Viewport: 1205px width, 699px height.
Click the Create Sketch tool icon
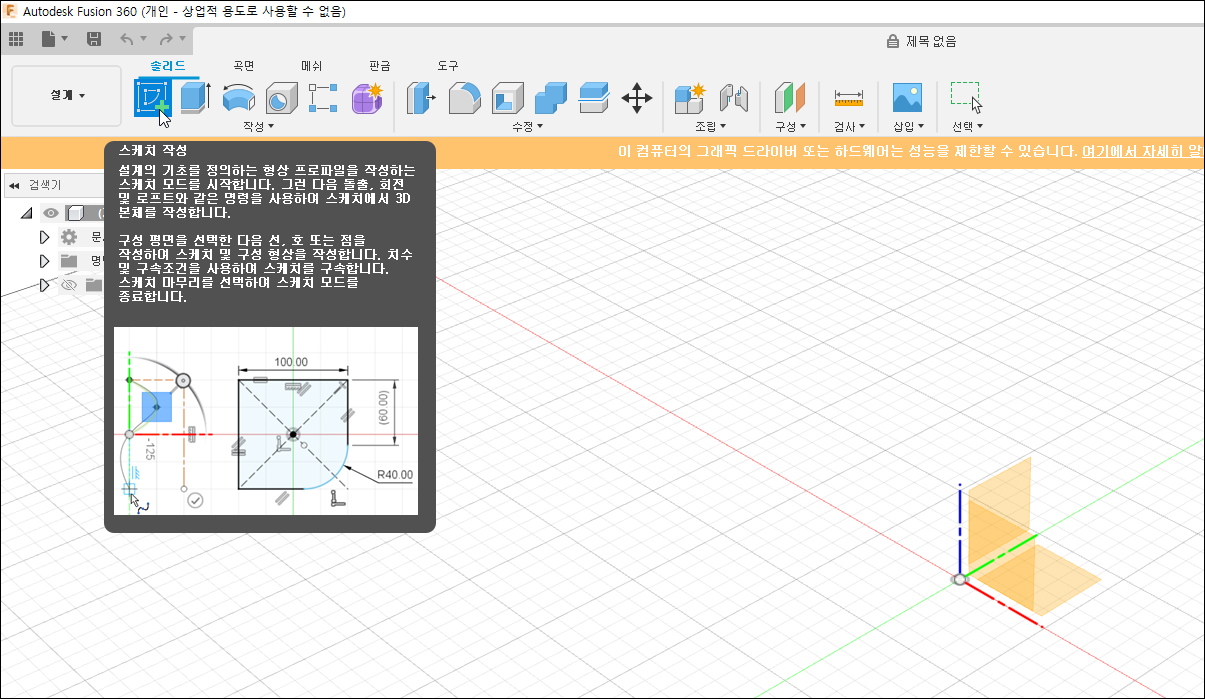(152, 98)
